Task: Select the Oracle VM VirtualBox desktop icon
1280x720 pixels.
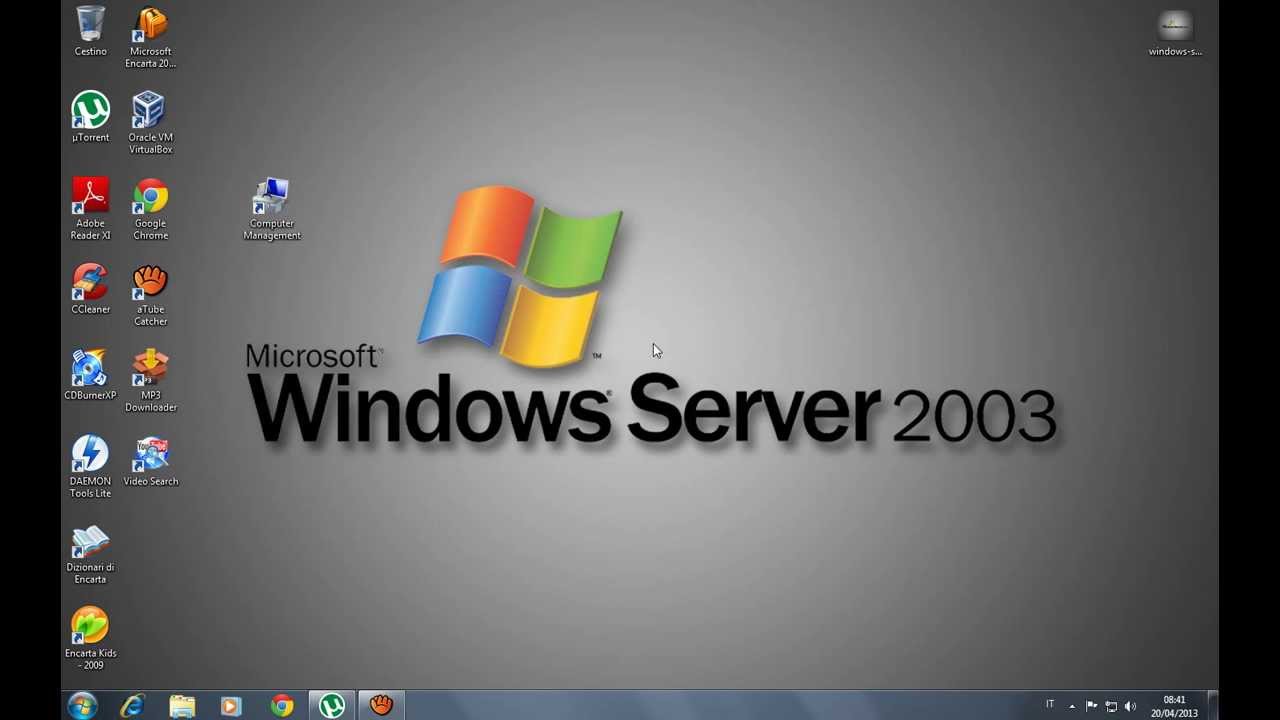Action: [150, 123]
